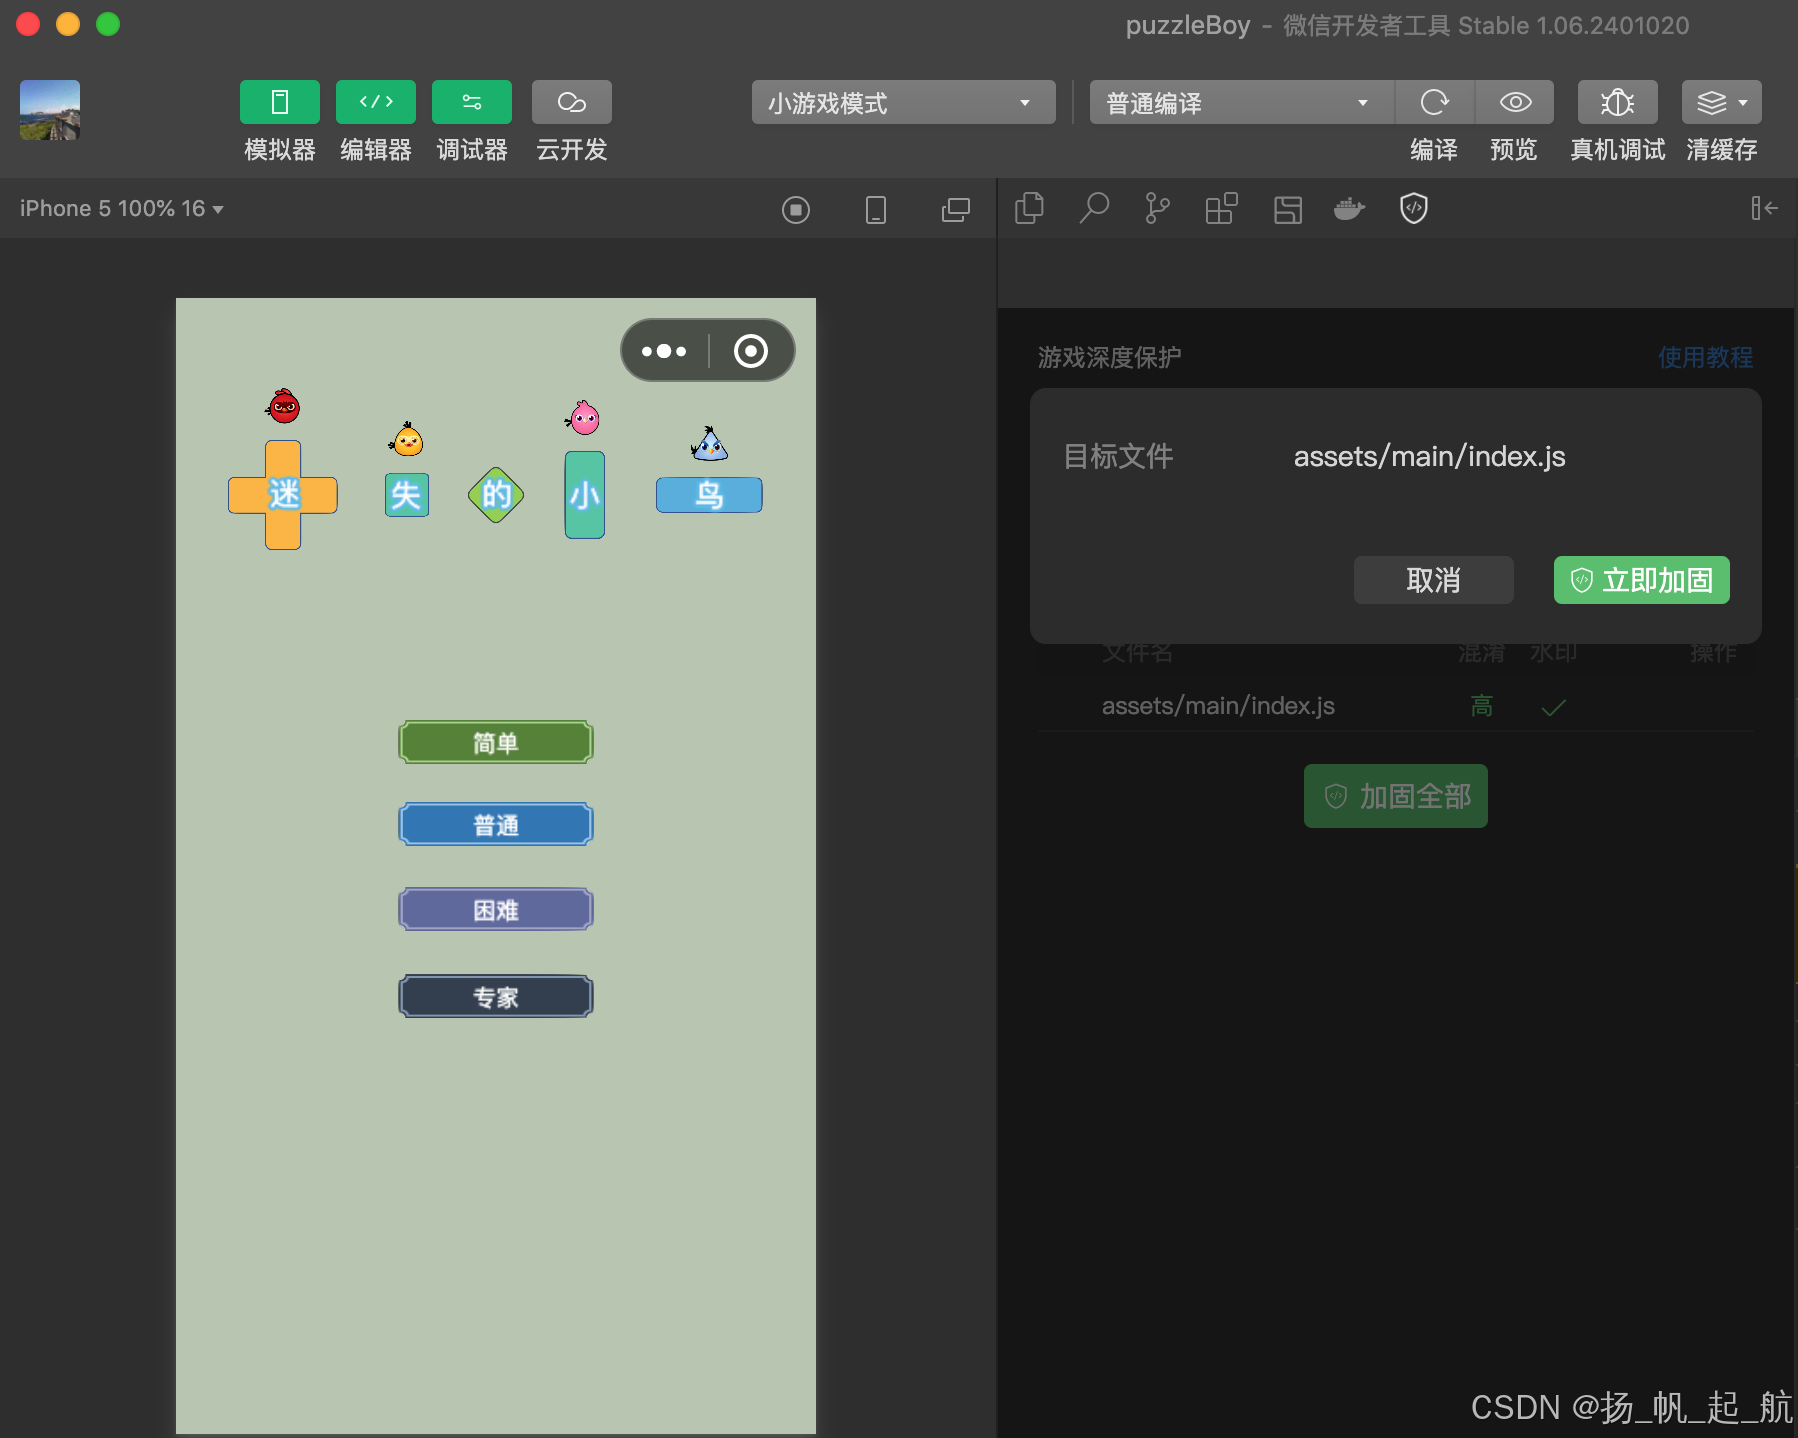
Task: Click the blue 鸟 block
Action: click(x=709, y=495)
